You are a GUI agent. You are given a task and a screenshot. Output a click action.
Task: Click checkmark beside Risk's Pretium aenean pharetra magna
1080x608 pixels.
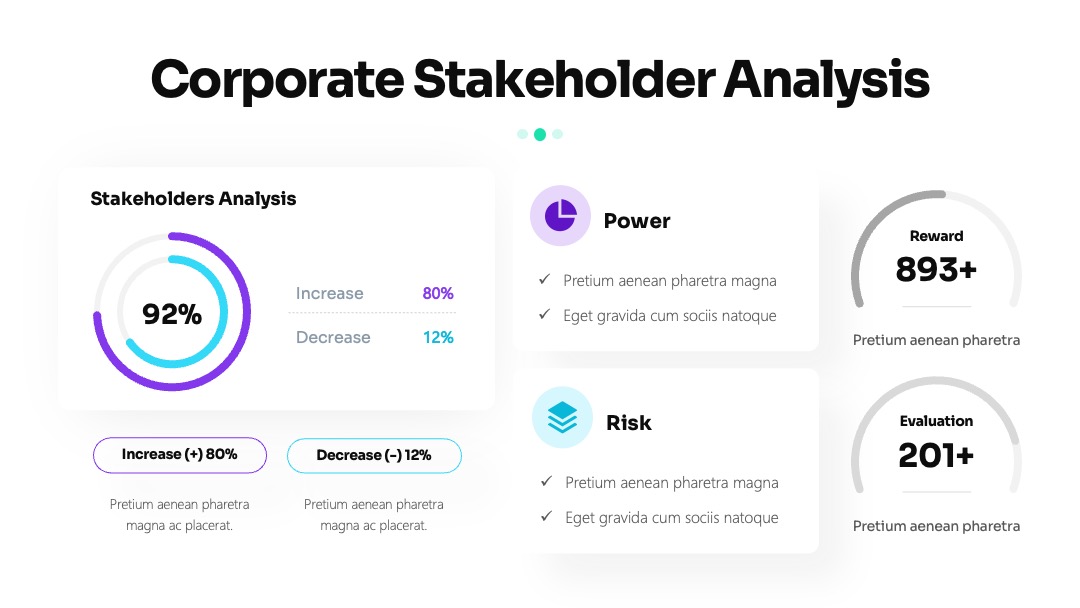[x=546, y=481]
